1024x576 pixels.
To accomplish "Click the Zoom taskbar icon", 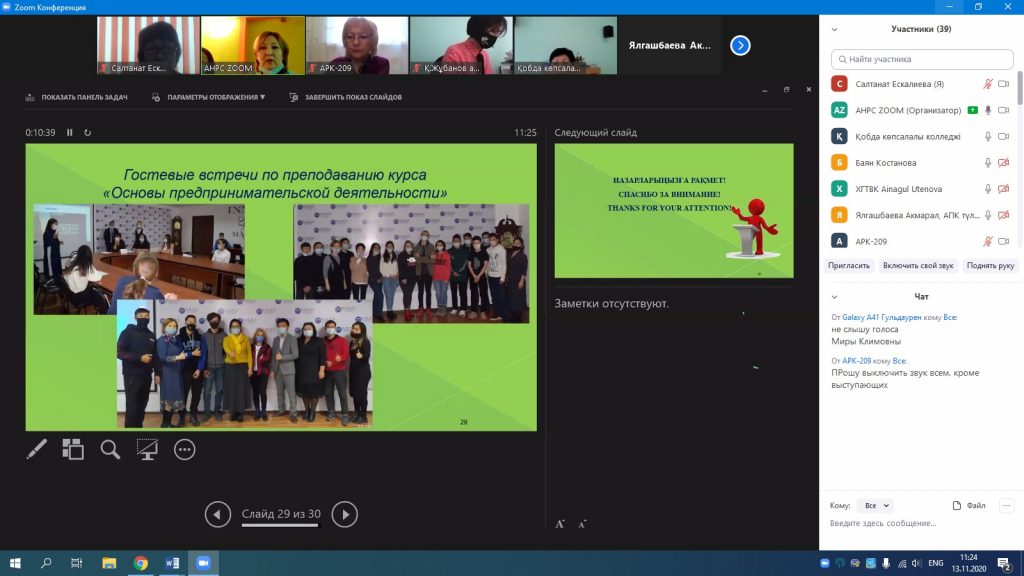I will point(203,563).
